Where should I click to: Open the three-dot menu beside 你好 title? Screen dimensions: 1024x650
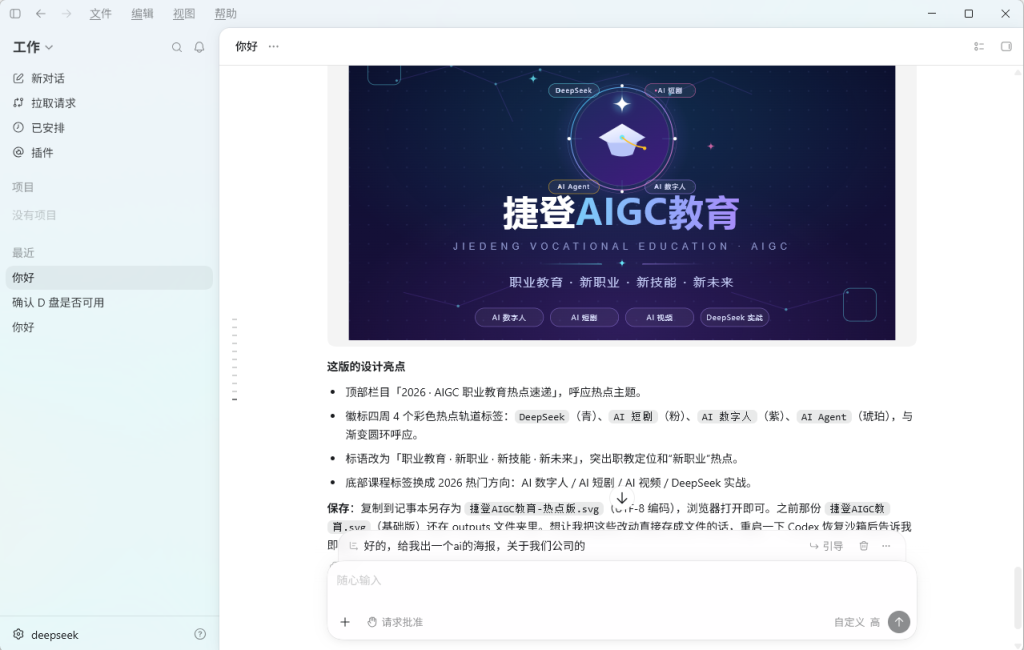click(x=274, y=46)
